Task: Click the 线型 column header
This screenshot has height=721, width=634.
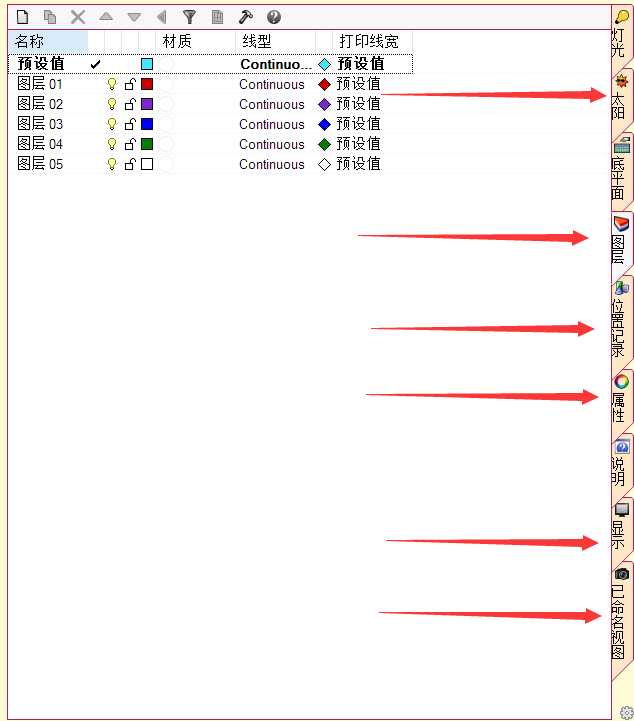Action: pos(275,41)
